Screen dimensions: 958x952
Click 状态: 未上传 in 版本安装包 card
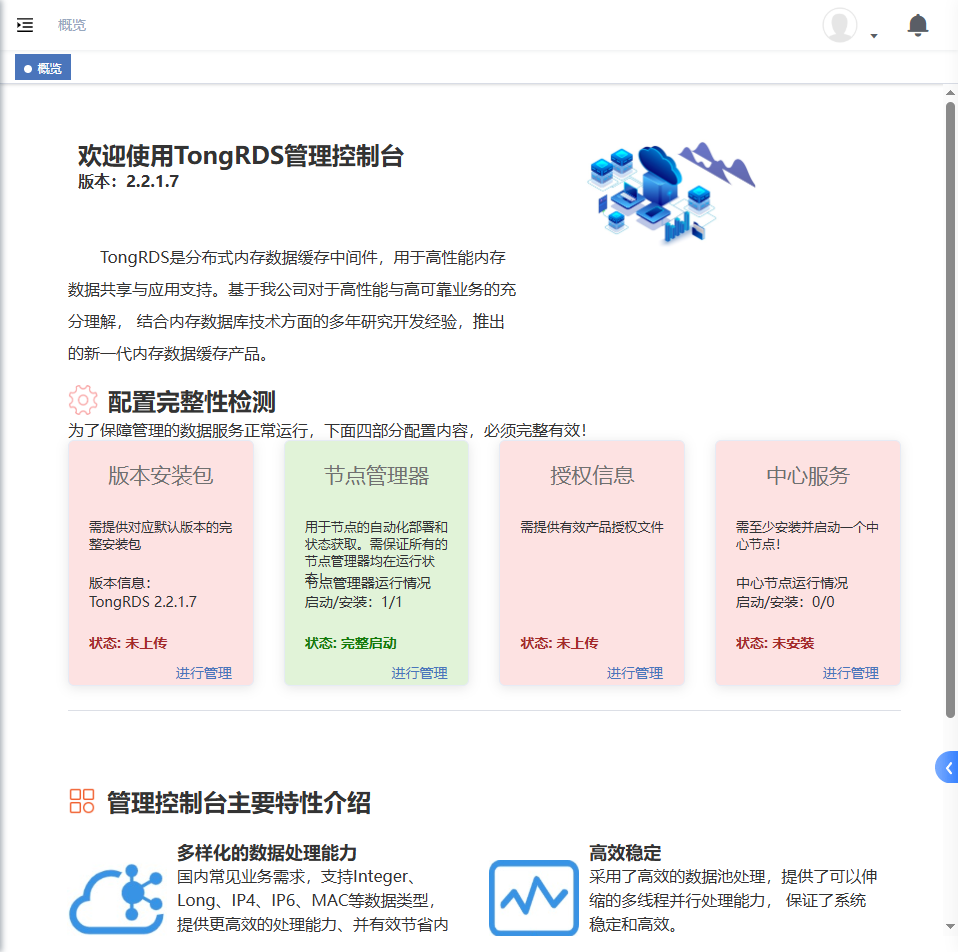pyautogui.click(x=128, y=643)
